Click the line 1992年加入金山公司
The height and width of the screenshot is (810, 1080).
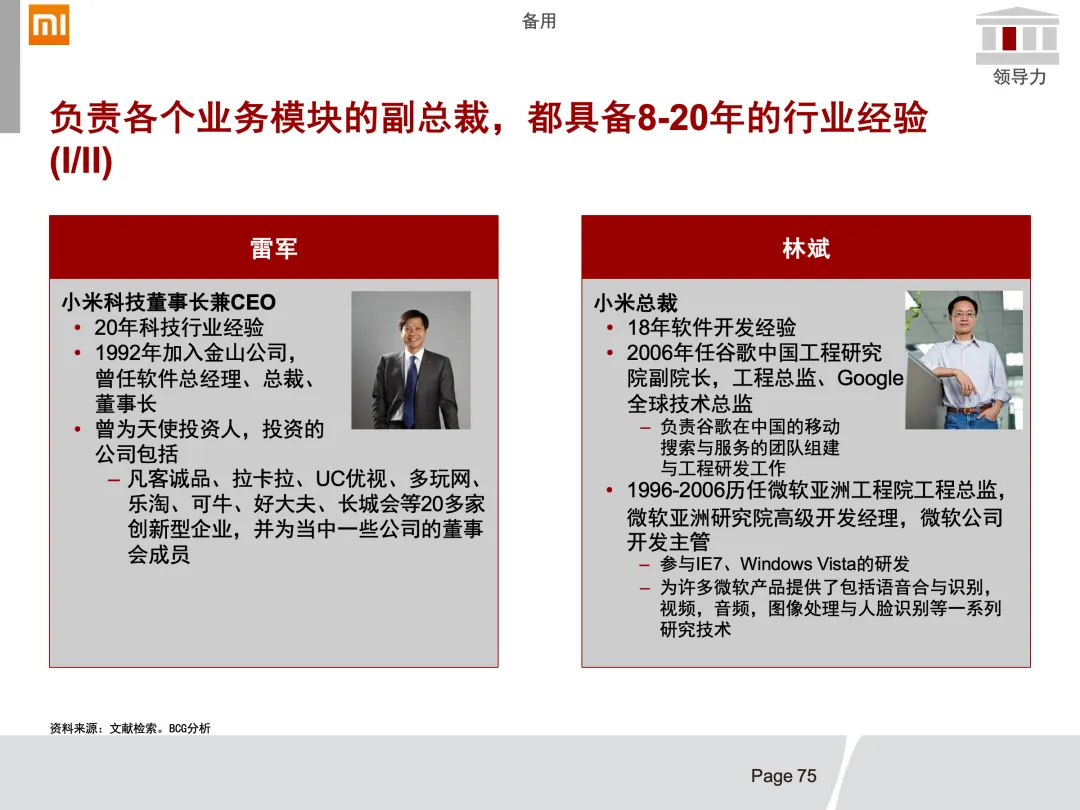[195, 353]
